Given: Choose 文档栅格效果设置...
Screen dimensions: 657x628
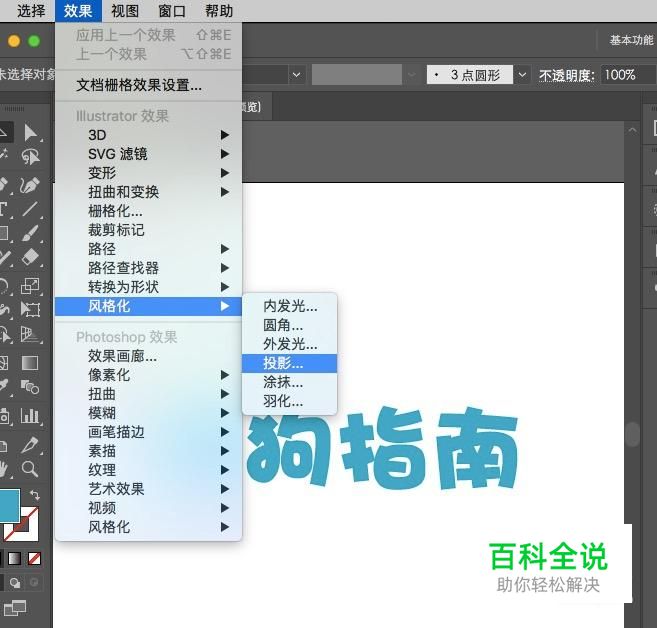Looking at the screenshot, I should tap(148, 85).
